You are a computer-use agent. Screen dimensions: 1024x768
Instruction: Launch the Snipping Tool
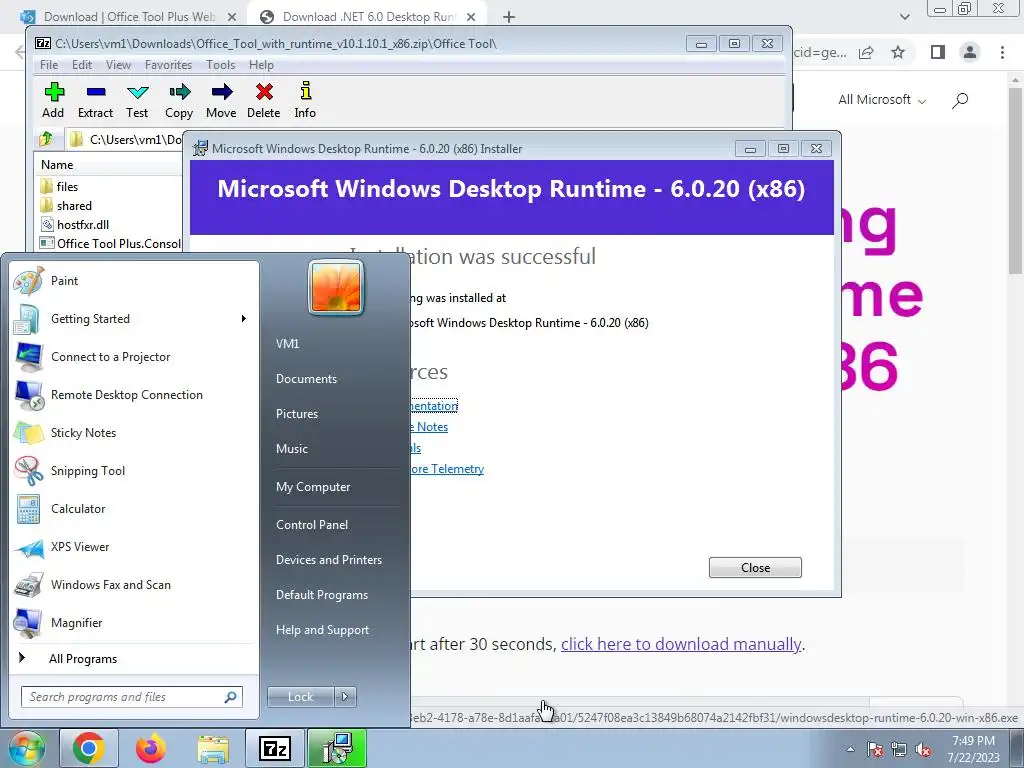pos(133,471)
